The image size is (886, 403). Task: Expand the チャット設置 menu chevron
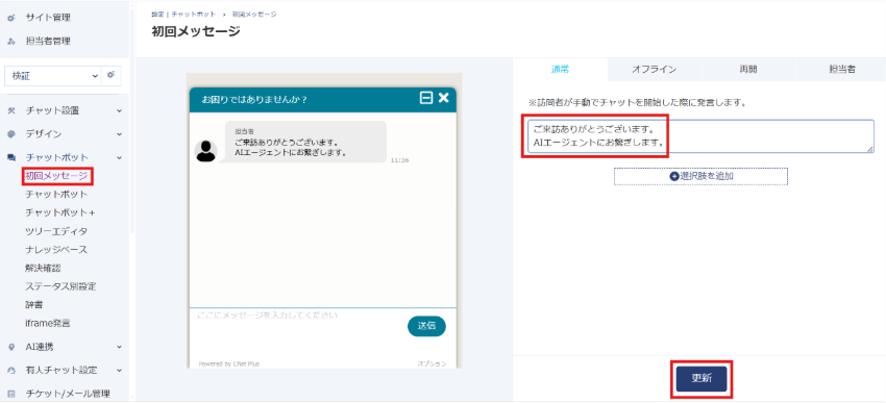(119, 111)
